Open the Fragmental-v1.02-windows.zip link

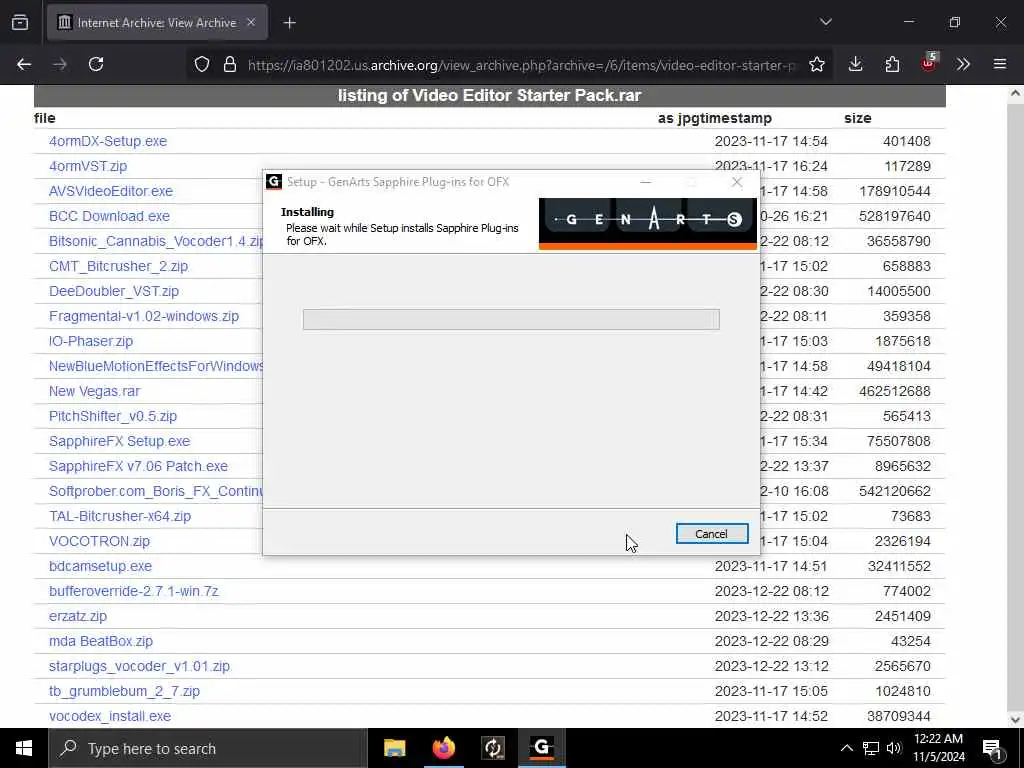coord(144,316)
